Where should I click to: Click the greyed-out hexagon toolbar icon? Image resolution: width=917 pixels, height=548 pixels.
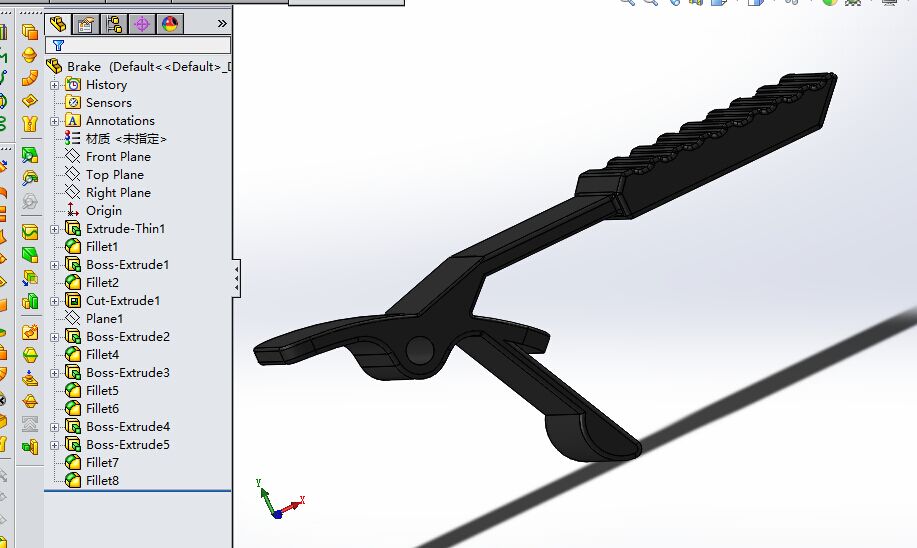[30, 201]
